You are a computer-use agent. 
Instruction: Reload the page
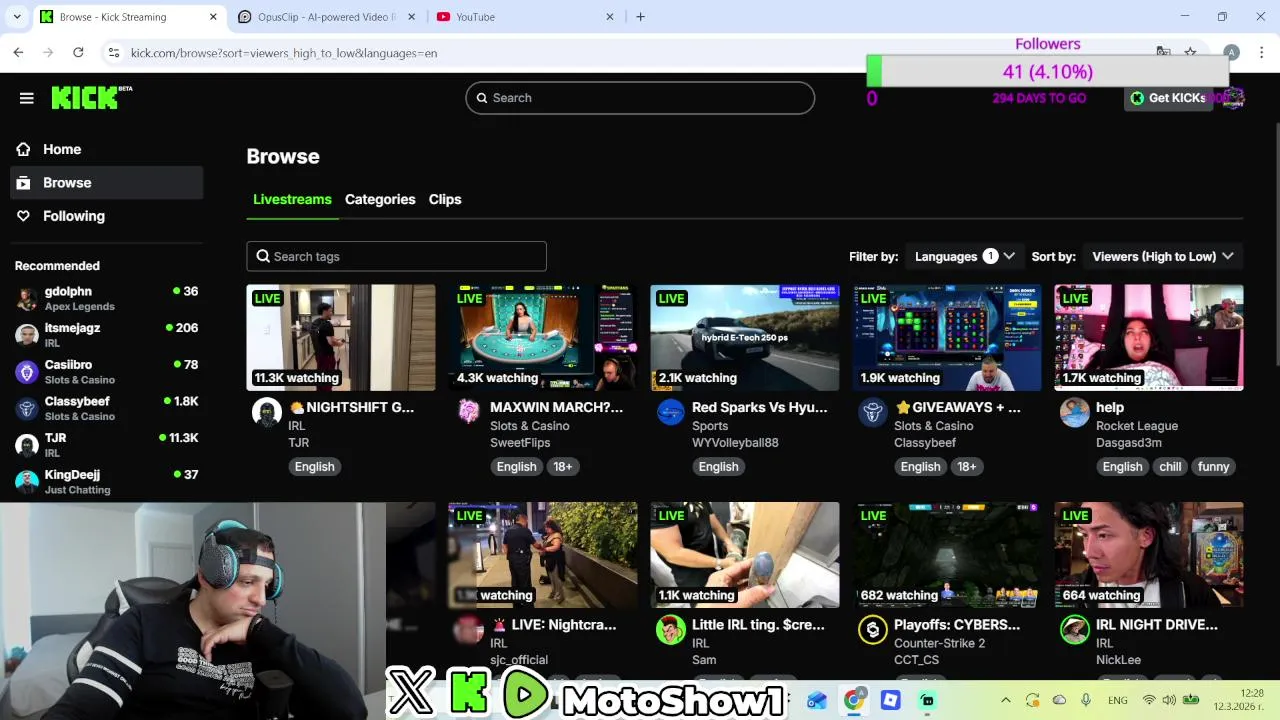[78, 53]
